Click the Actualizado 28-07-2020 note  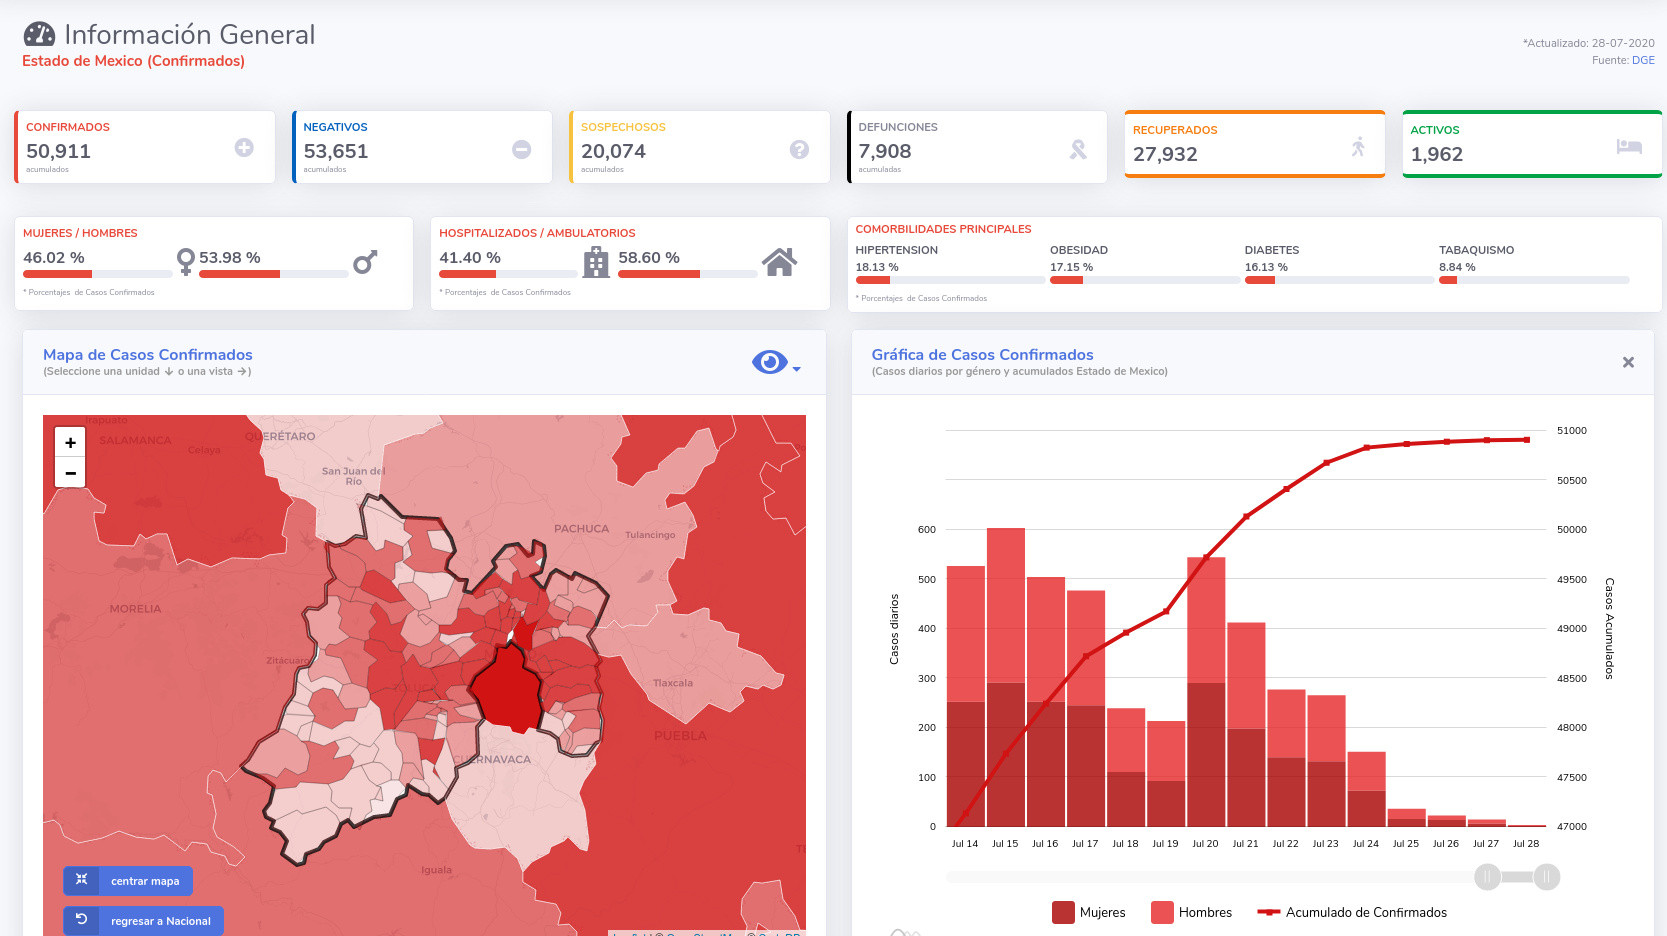1588,43
